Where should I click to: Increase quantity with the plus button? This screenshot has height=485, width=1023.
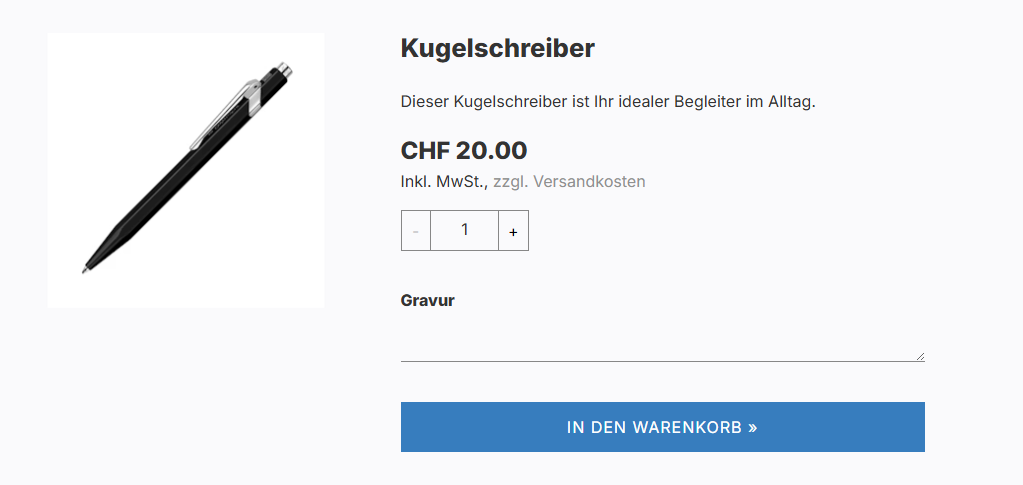513,230
